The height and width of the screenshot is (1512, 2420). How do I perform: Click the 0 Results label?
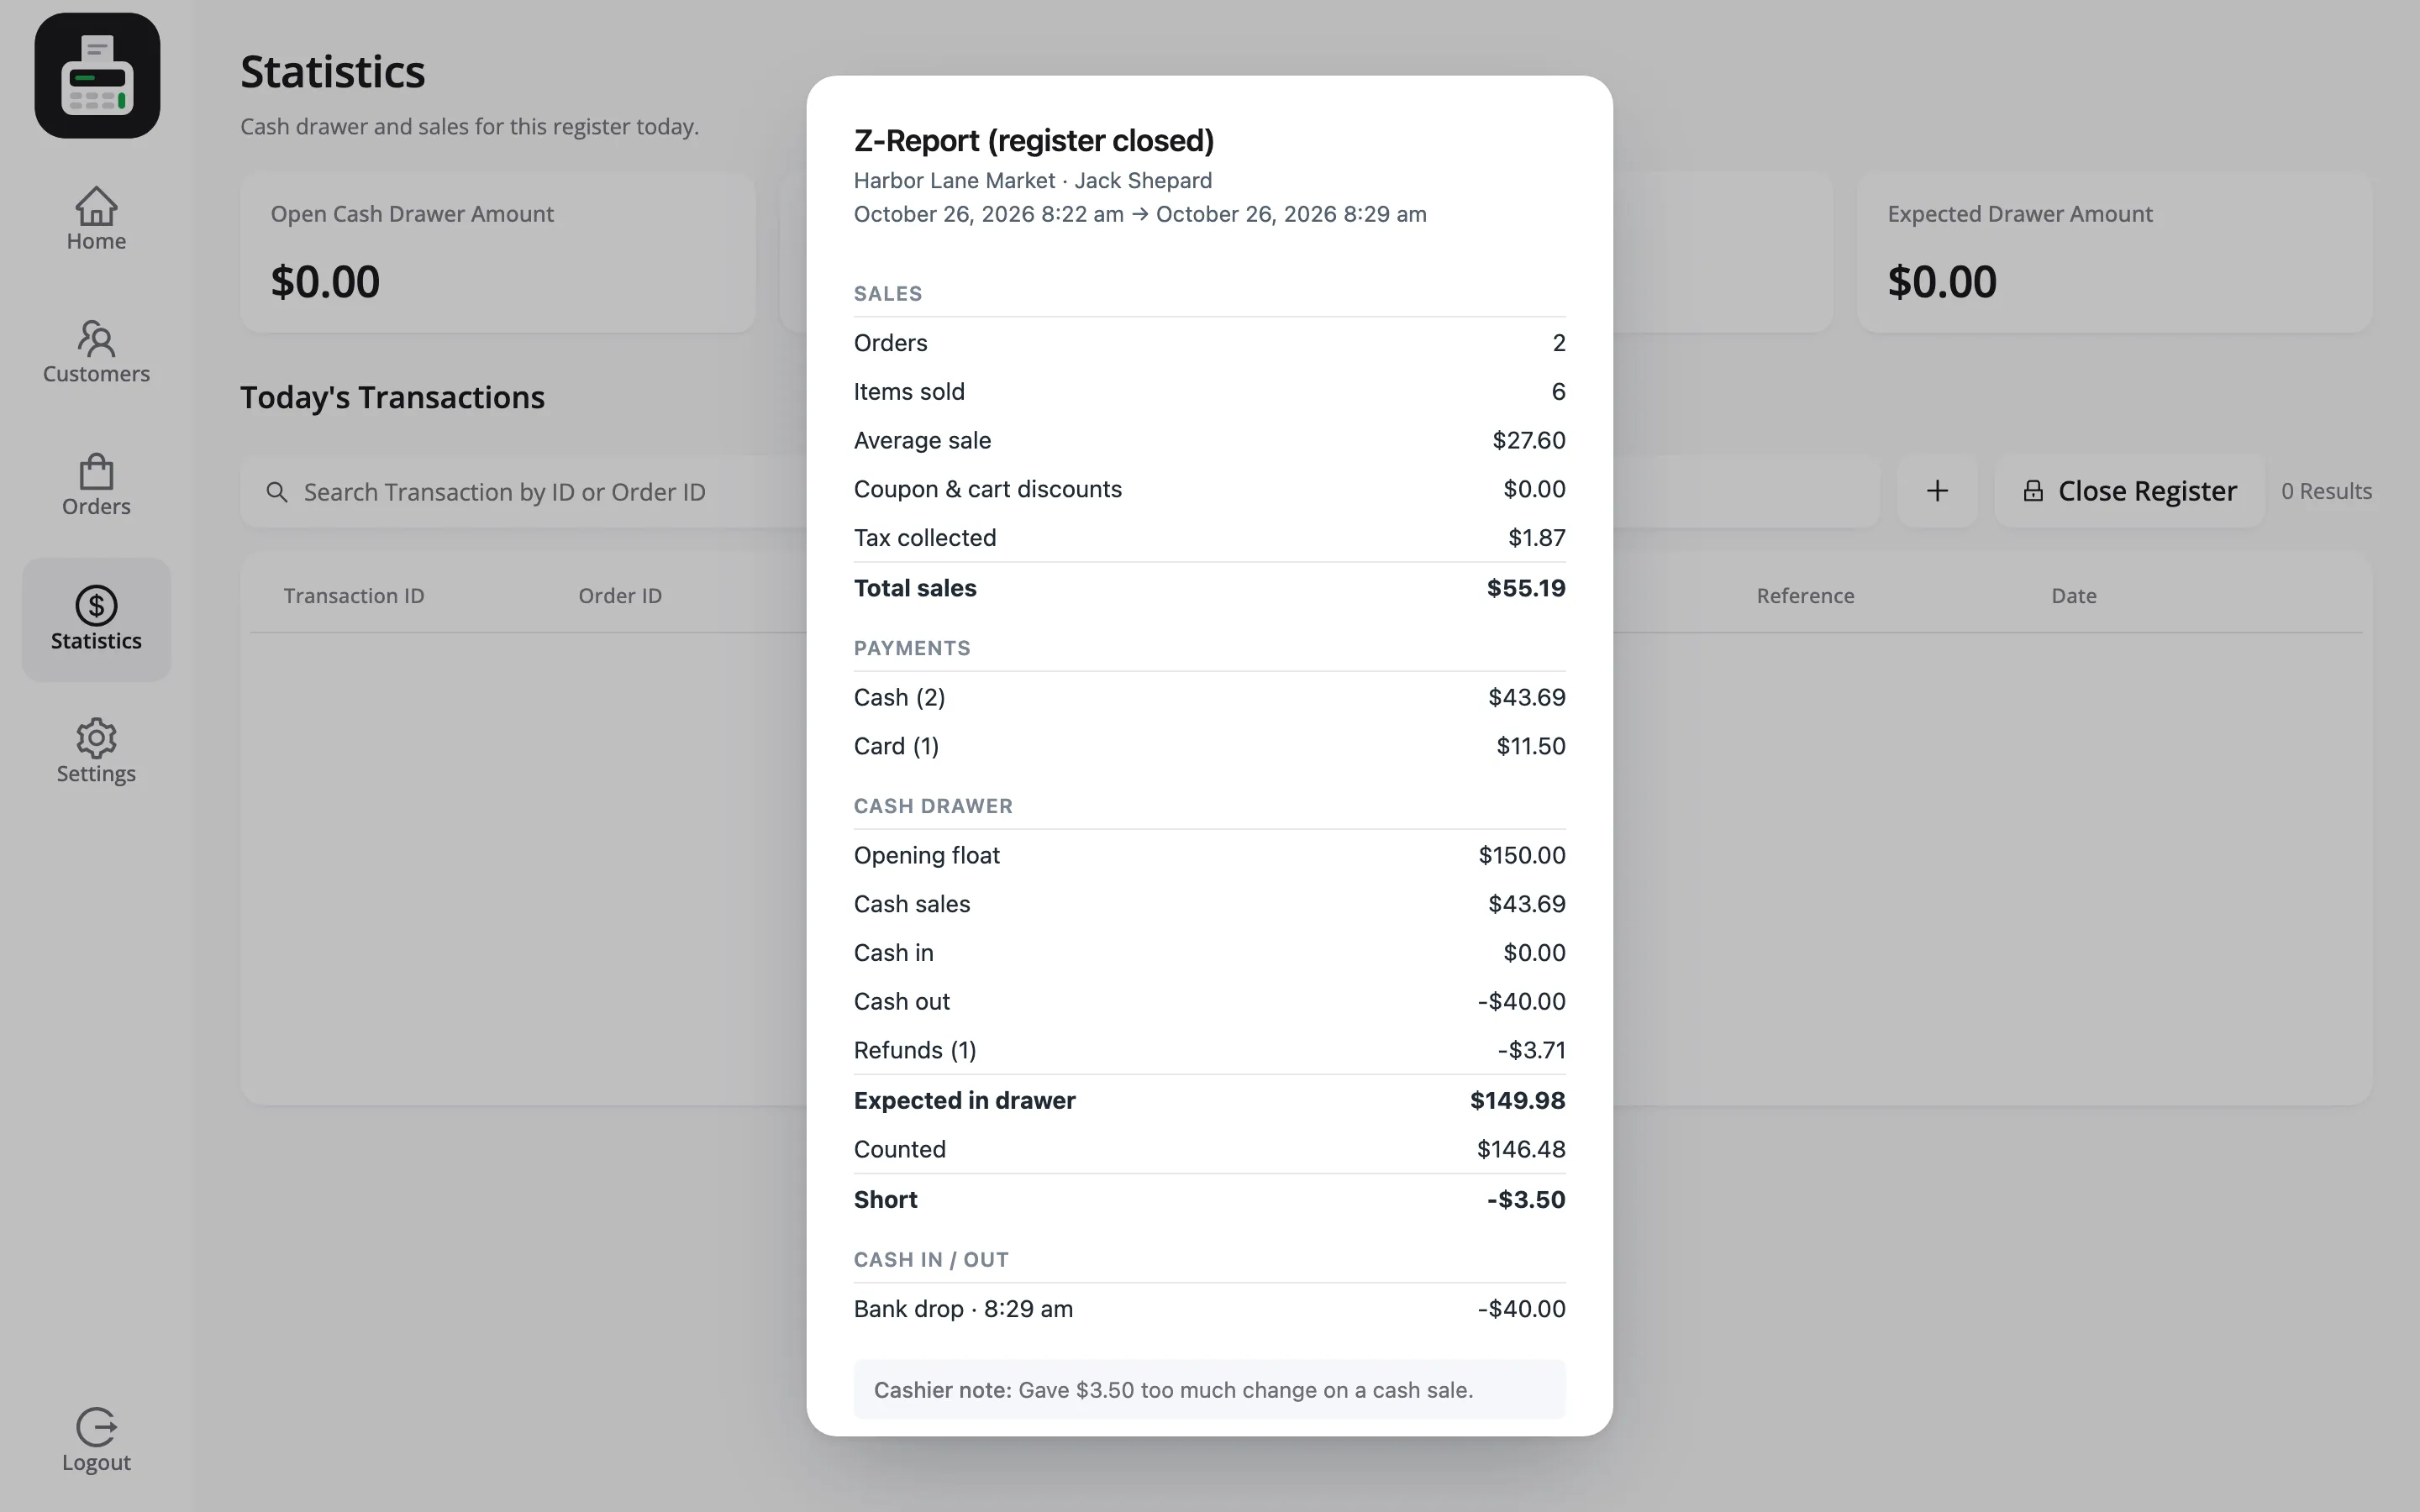click(2326, 491)
